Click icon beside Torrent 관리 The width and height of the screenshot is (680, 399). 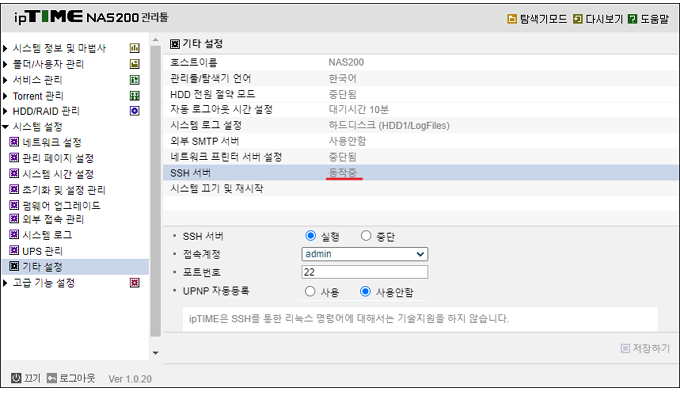coord(134,95)
